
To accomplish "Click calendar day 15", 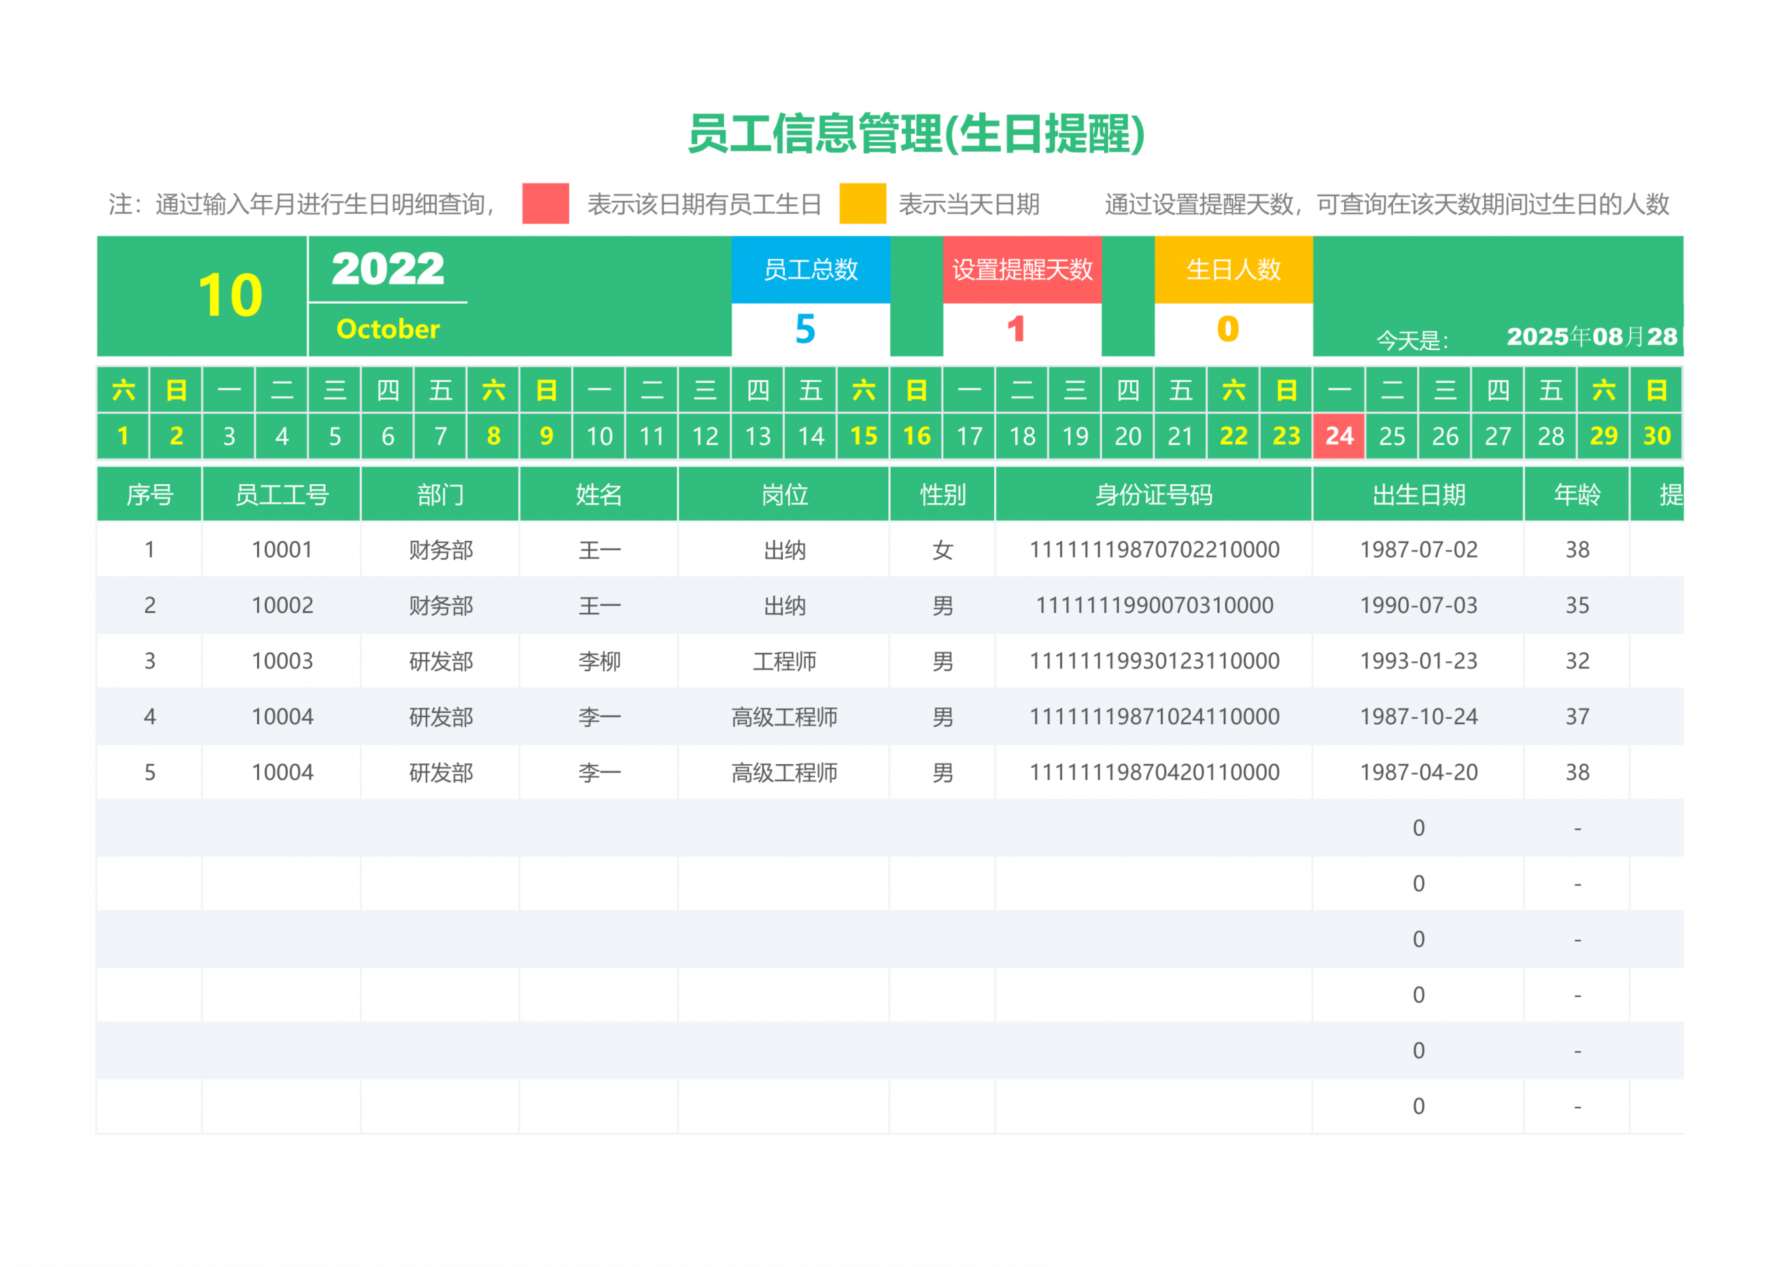I will pos(863,436).
